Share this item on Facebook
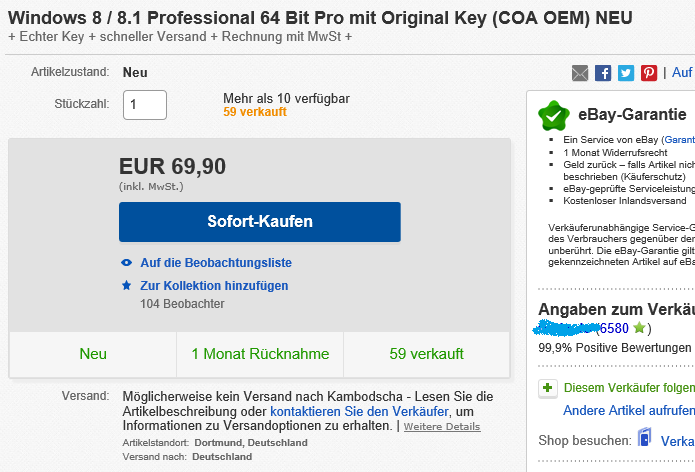The height and width of the screenshot is (472, 695). pos(603,73)
